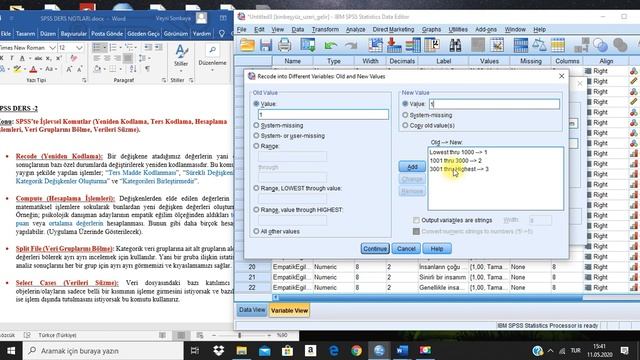Open the Transform menu in SPSS
The height and width of the screenshot is (360, 640).
325,29
